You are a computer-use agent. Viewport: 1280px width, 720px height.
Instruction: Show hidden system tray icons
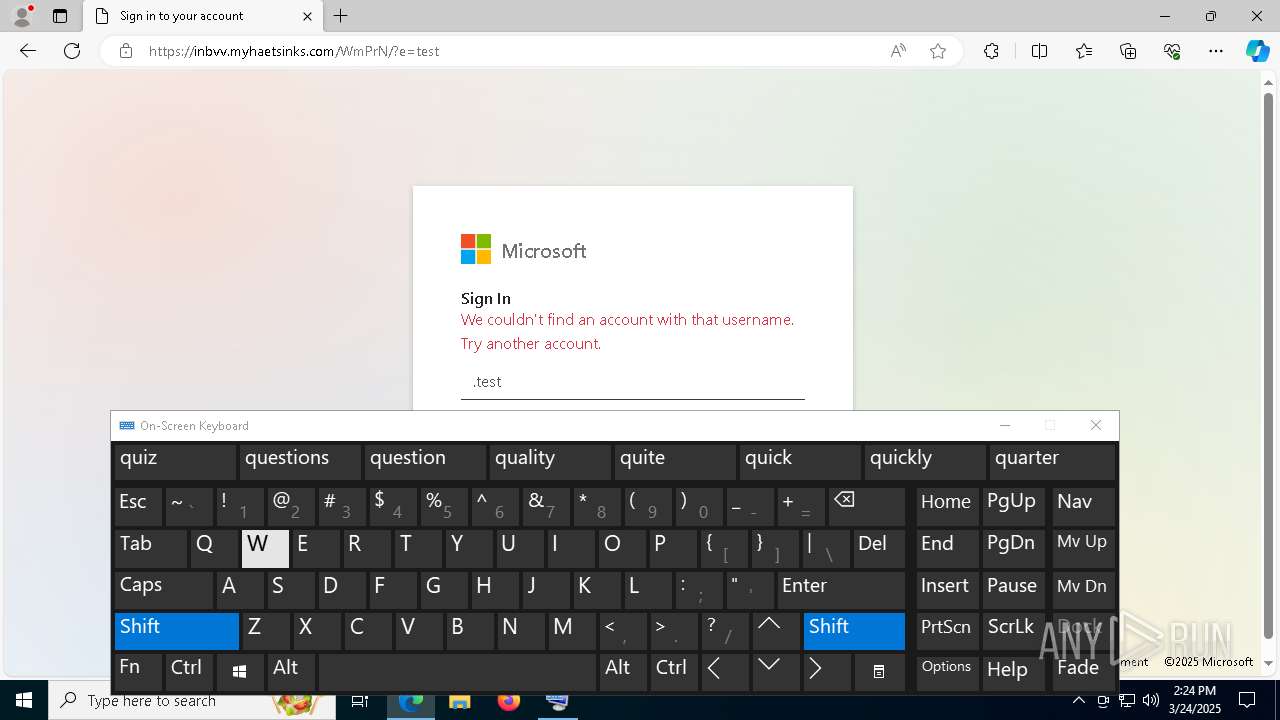pyautogui.click(x=1079, y=700)
